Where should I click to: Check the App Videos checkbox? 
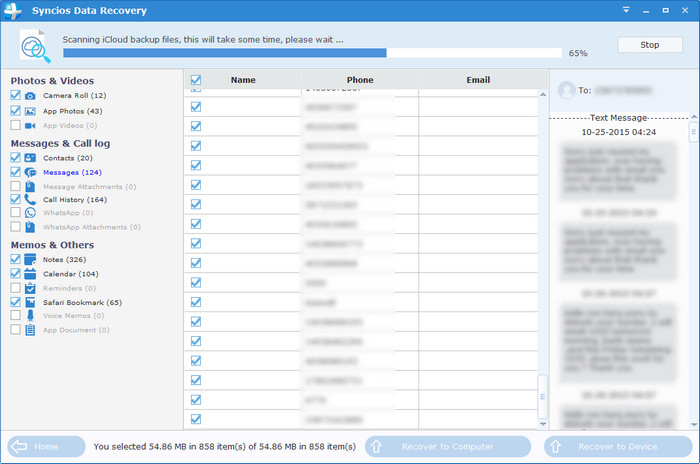[x=16, y=125]
